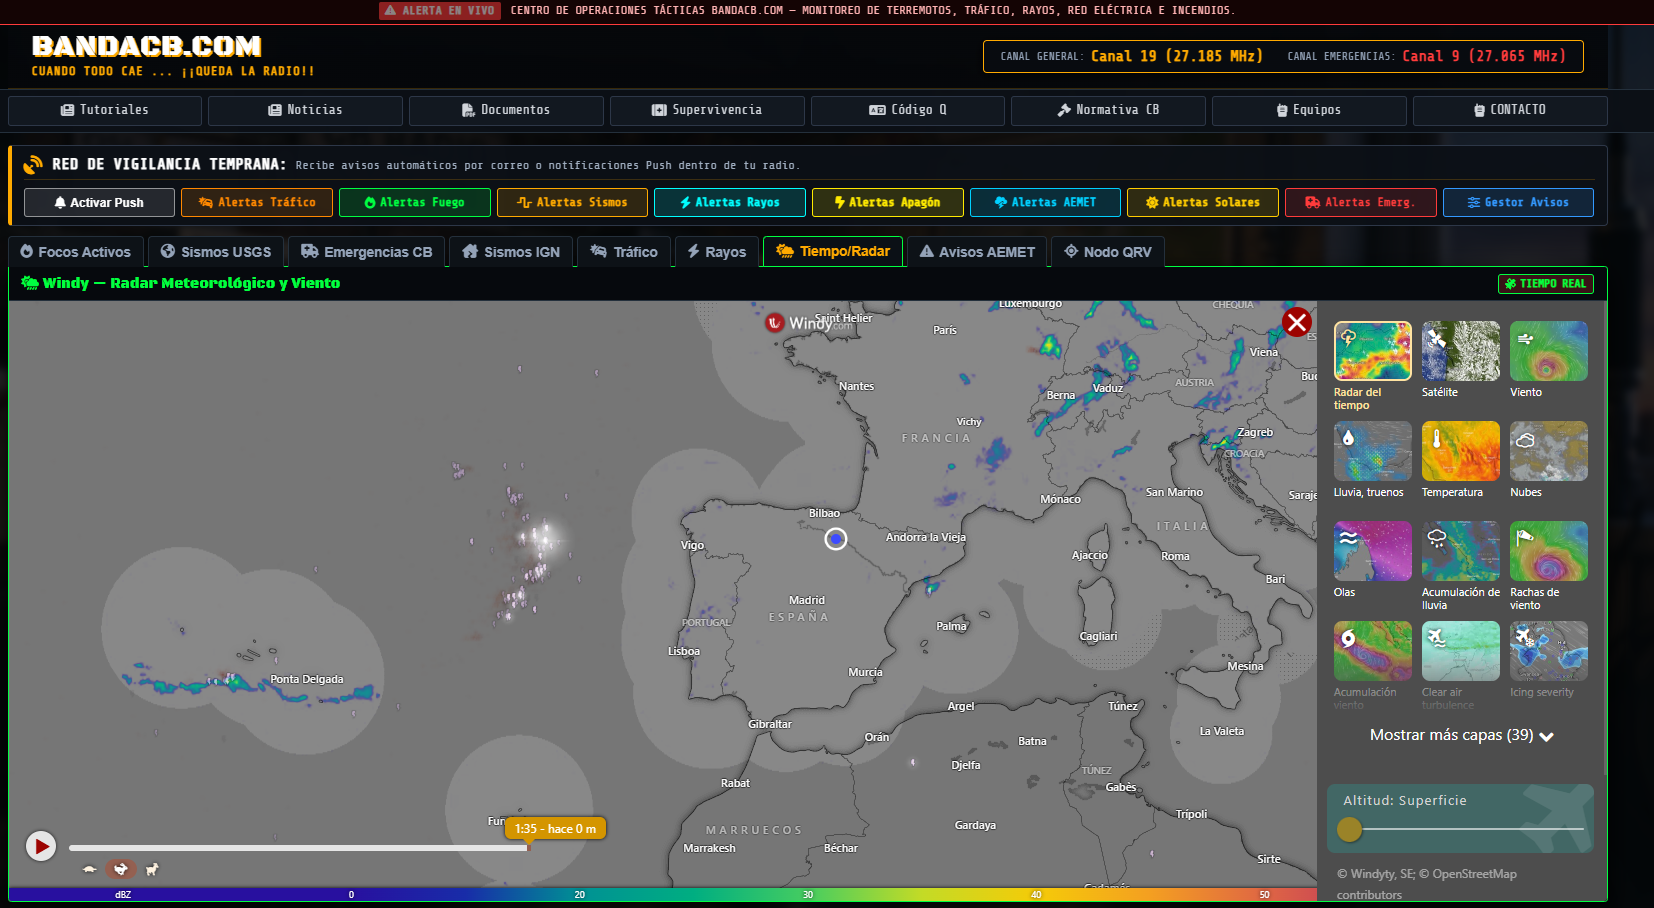Click Canal 9 (27.065 MHz) text

pyautogui.click(x=1484, y=56)
